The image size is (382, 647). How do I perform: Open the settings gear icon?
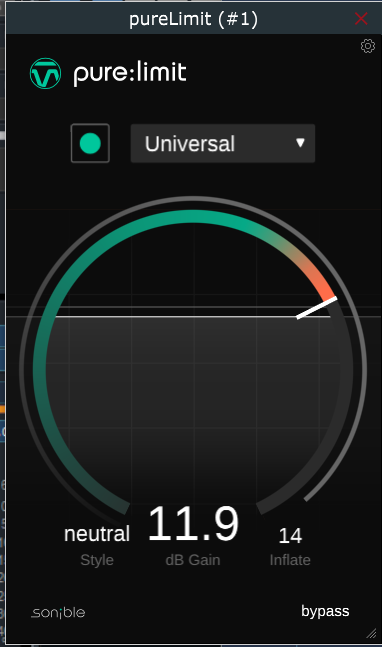[368, 46]
